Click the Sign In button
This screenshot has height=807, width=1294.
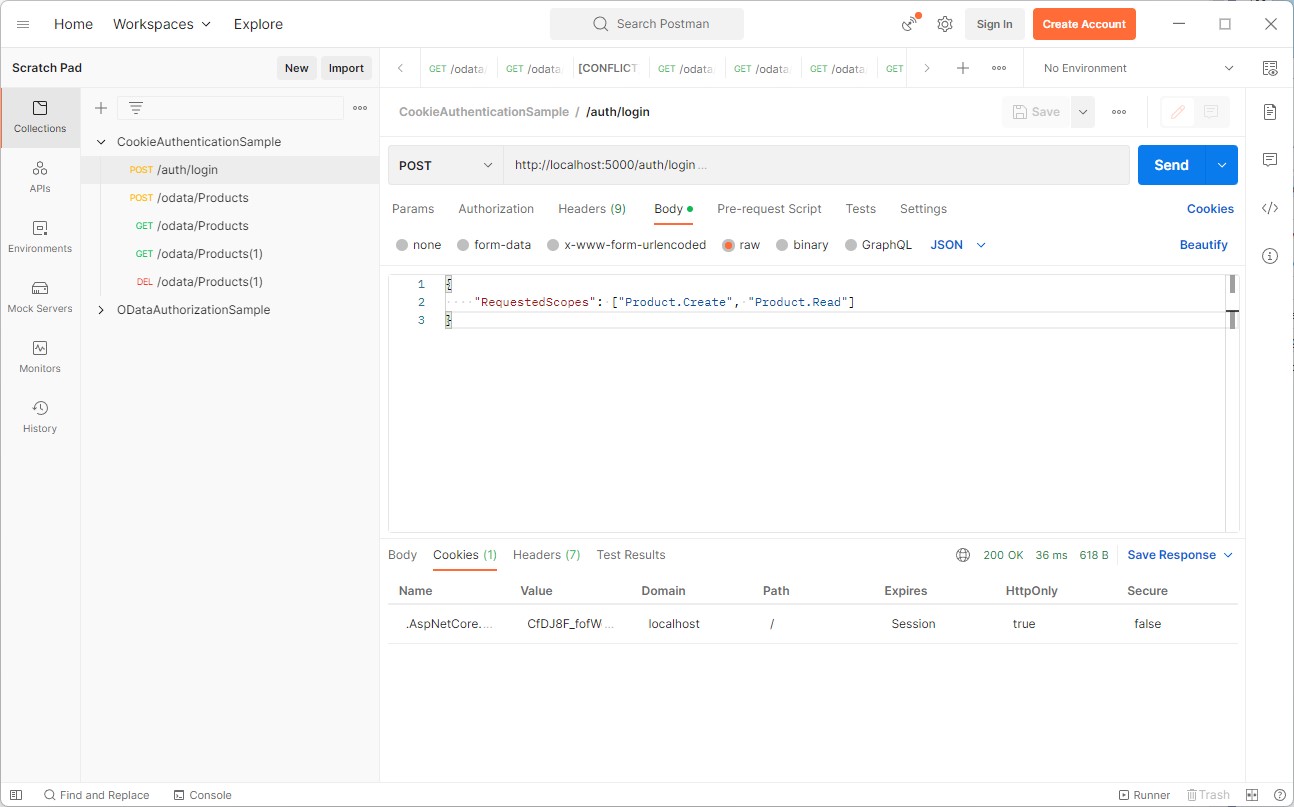pyautogui.click(x=994, y=24)
